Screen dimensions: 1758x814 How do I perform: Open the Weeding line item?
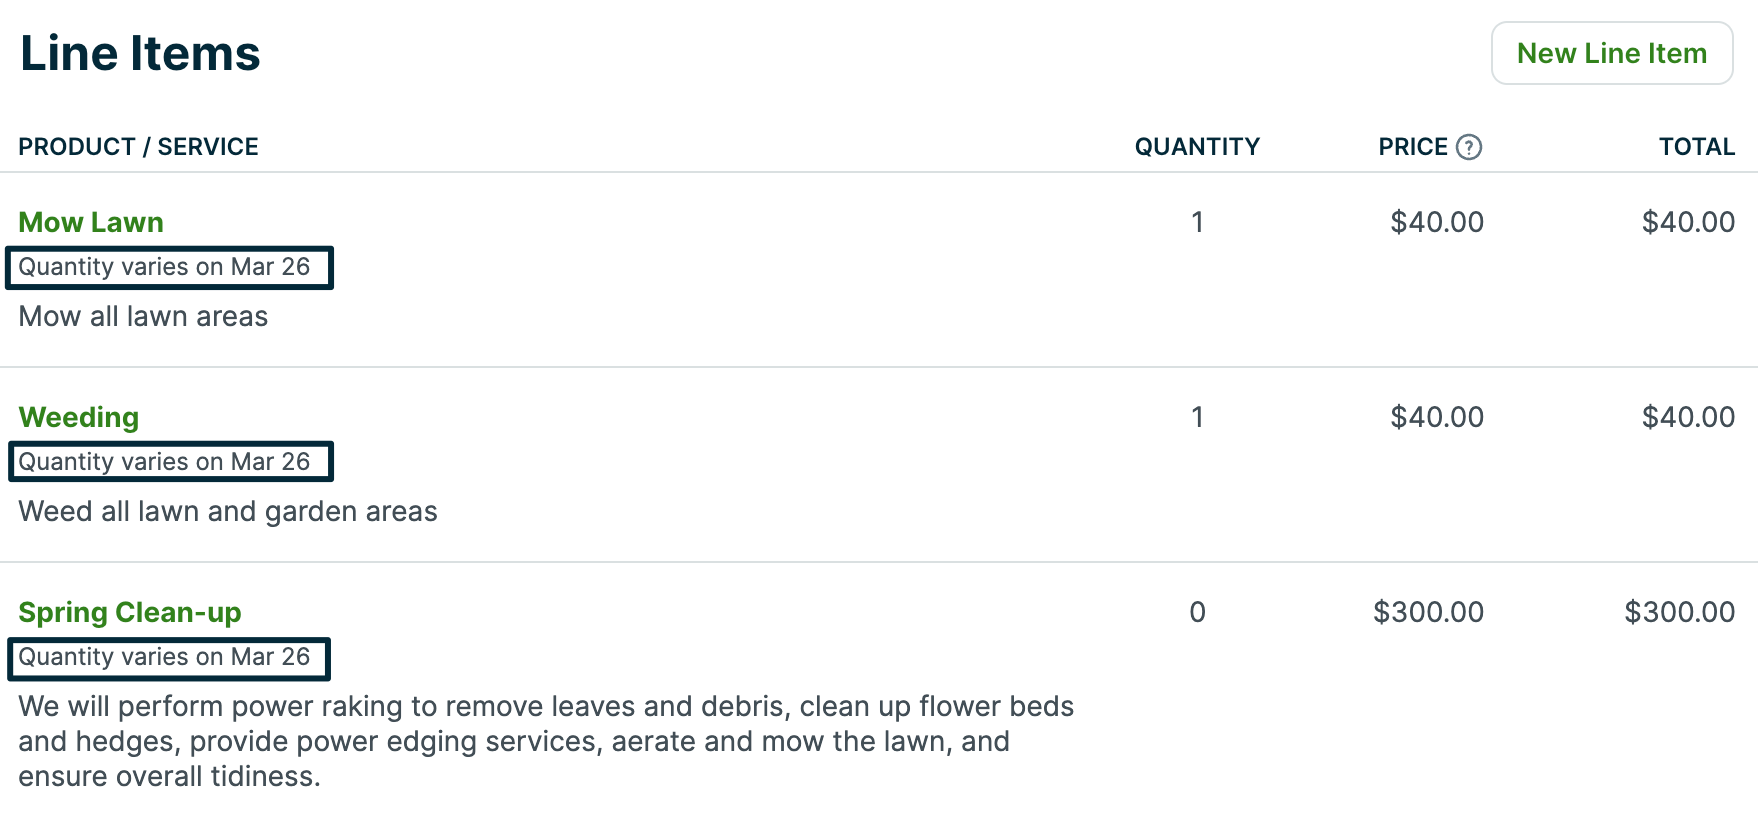tap(79, 417)
